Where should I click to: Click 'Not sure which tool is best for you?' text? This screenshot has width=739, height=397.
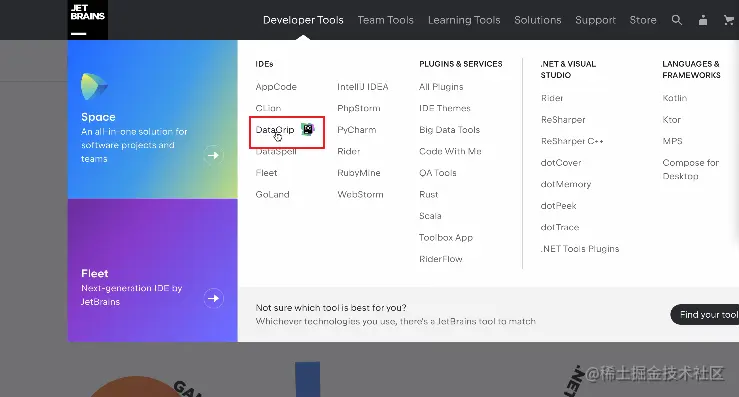(x=331, y=308)
